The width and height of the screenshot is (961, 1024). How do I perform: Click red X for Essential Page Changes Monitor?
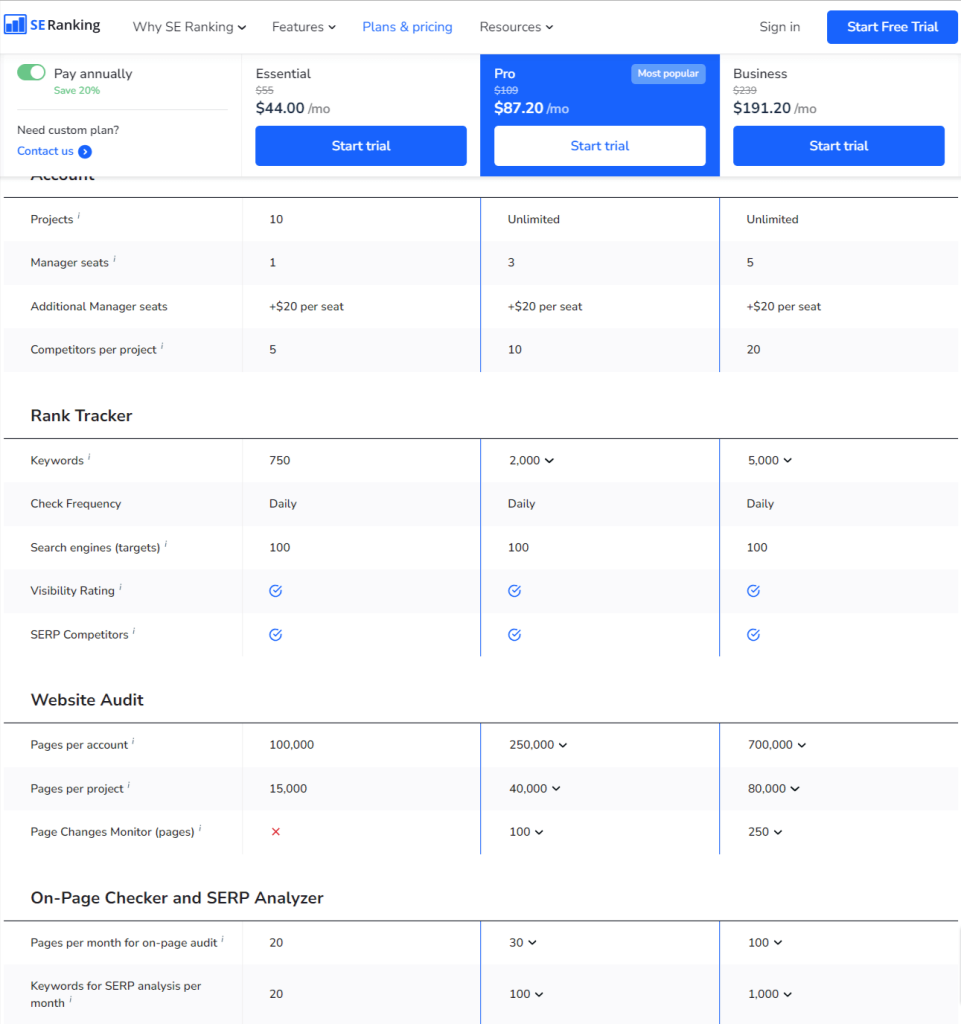point(276,831)
